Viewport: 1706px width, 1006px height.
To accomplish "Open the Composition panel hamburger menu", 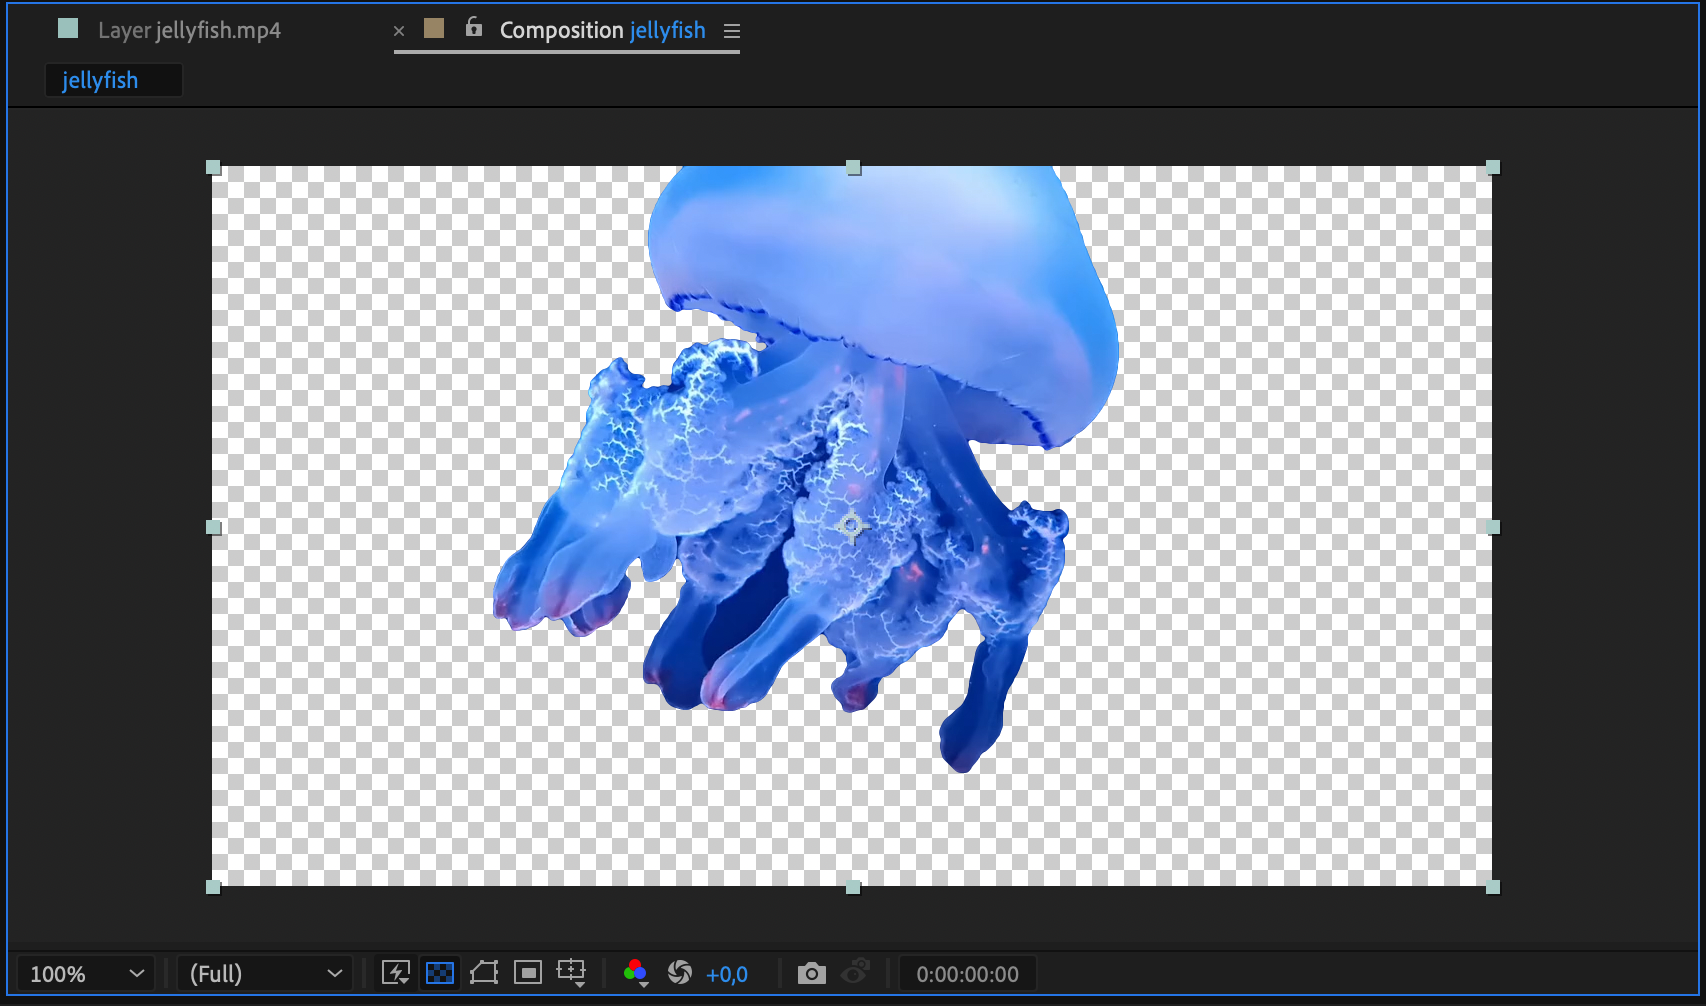I will (732, 31).
